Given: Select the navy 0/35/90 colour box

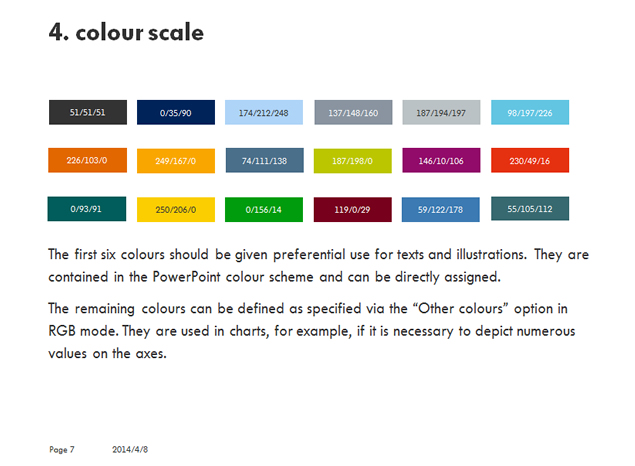Looking at the screenshot, I should point(176,112).
